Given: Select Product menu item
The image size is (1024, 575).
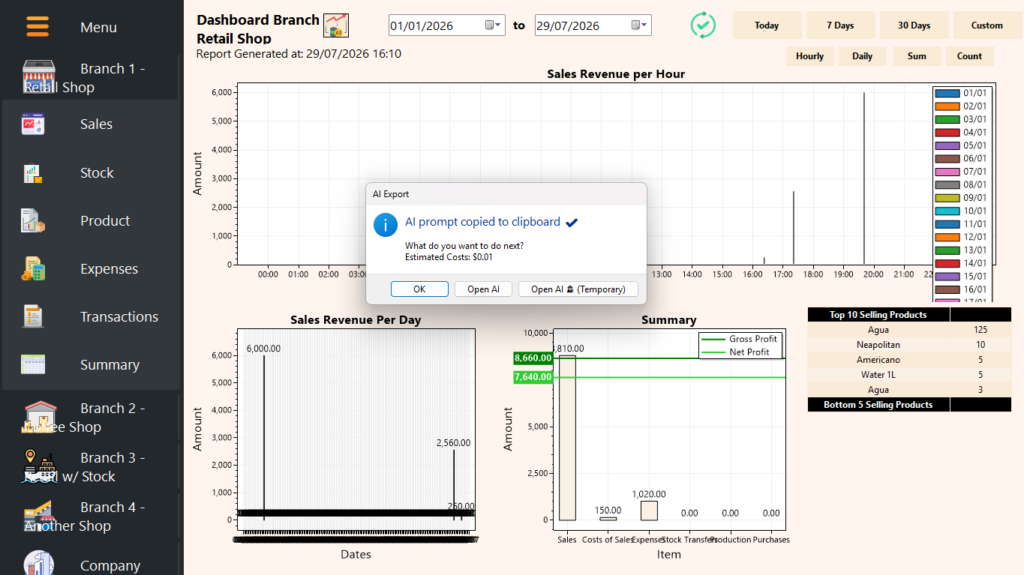Looking at the screenshot, I should (105, 221).
